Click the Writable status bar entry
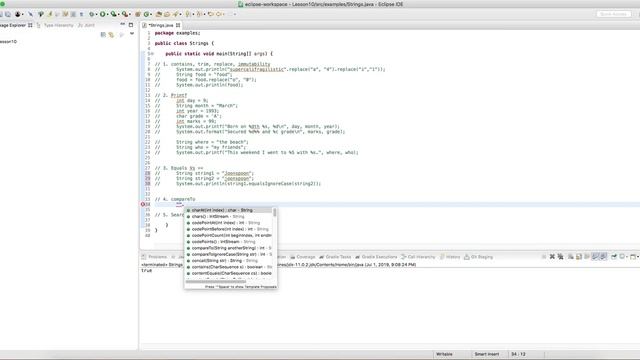 (x=444, y=354)
